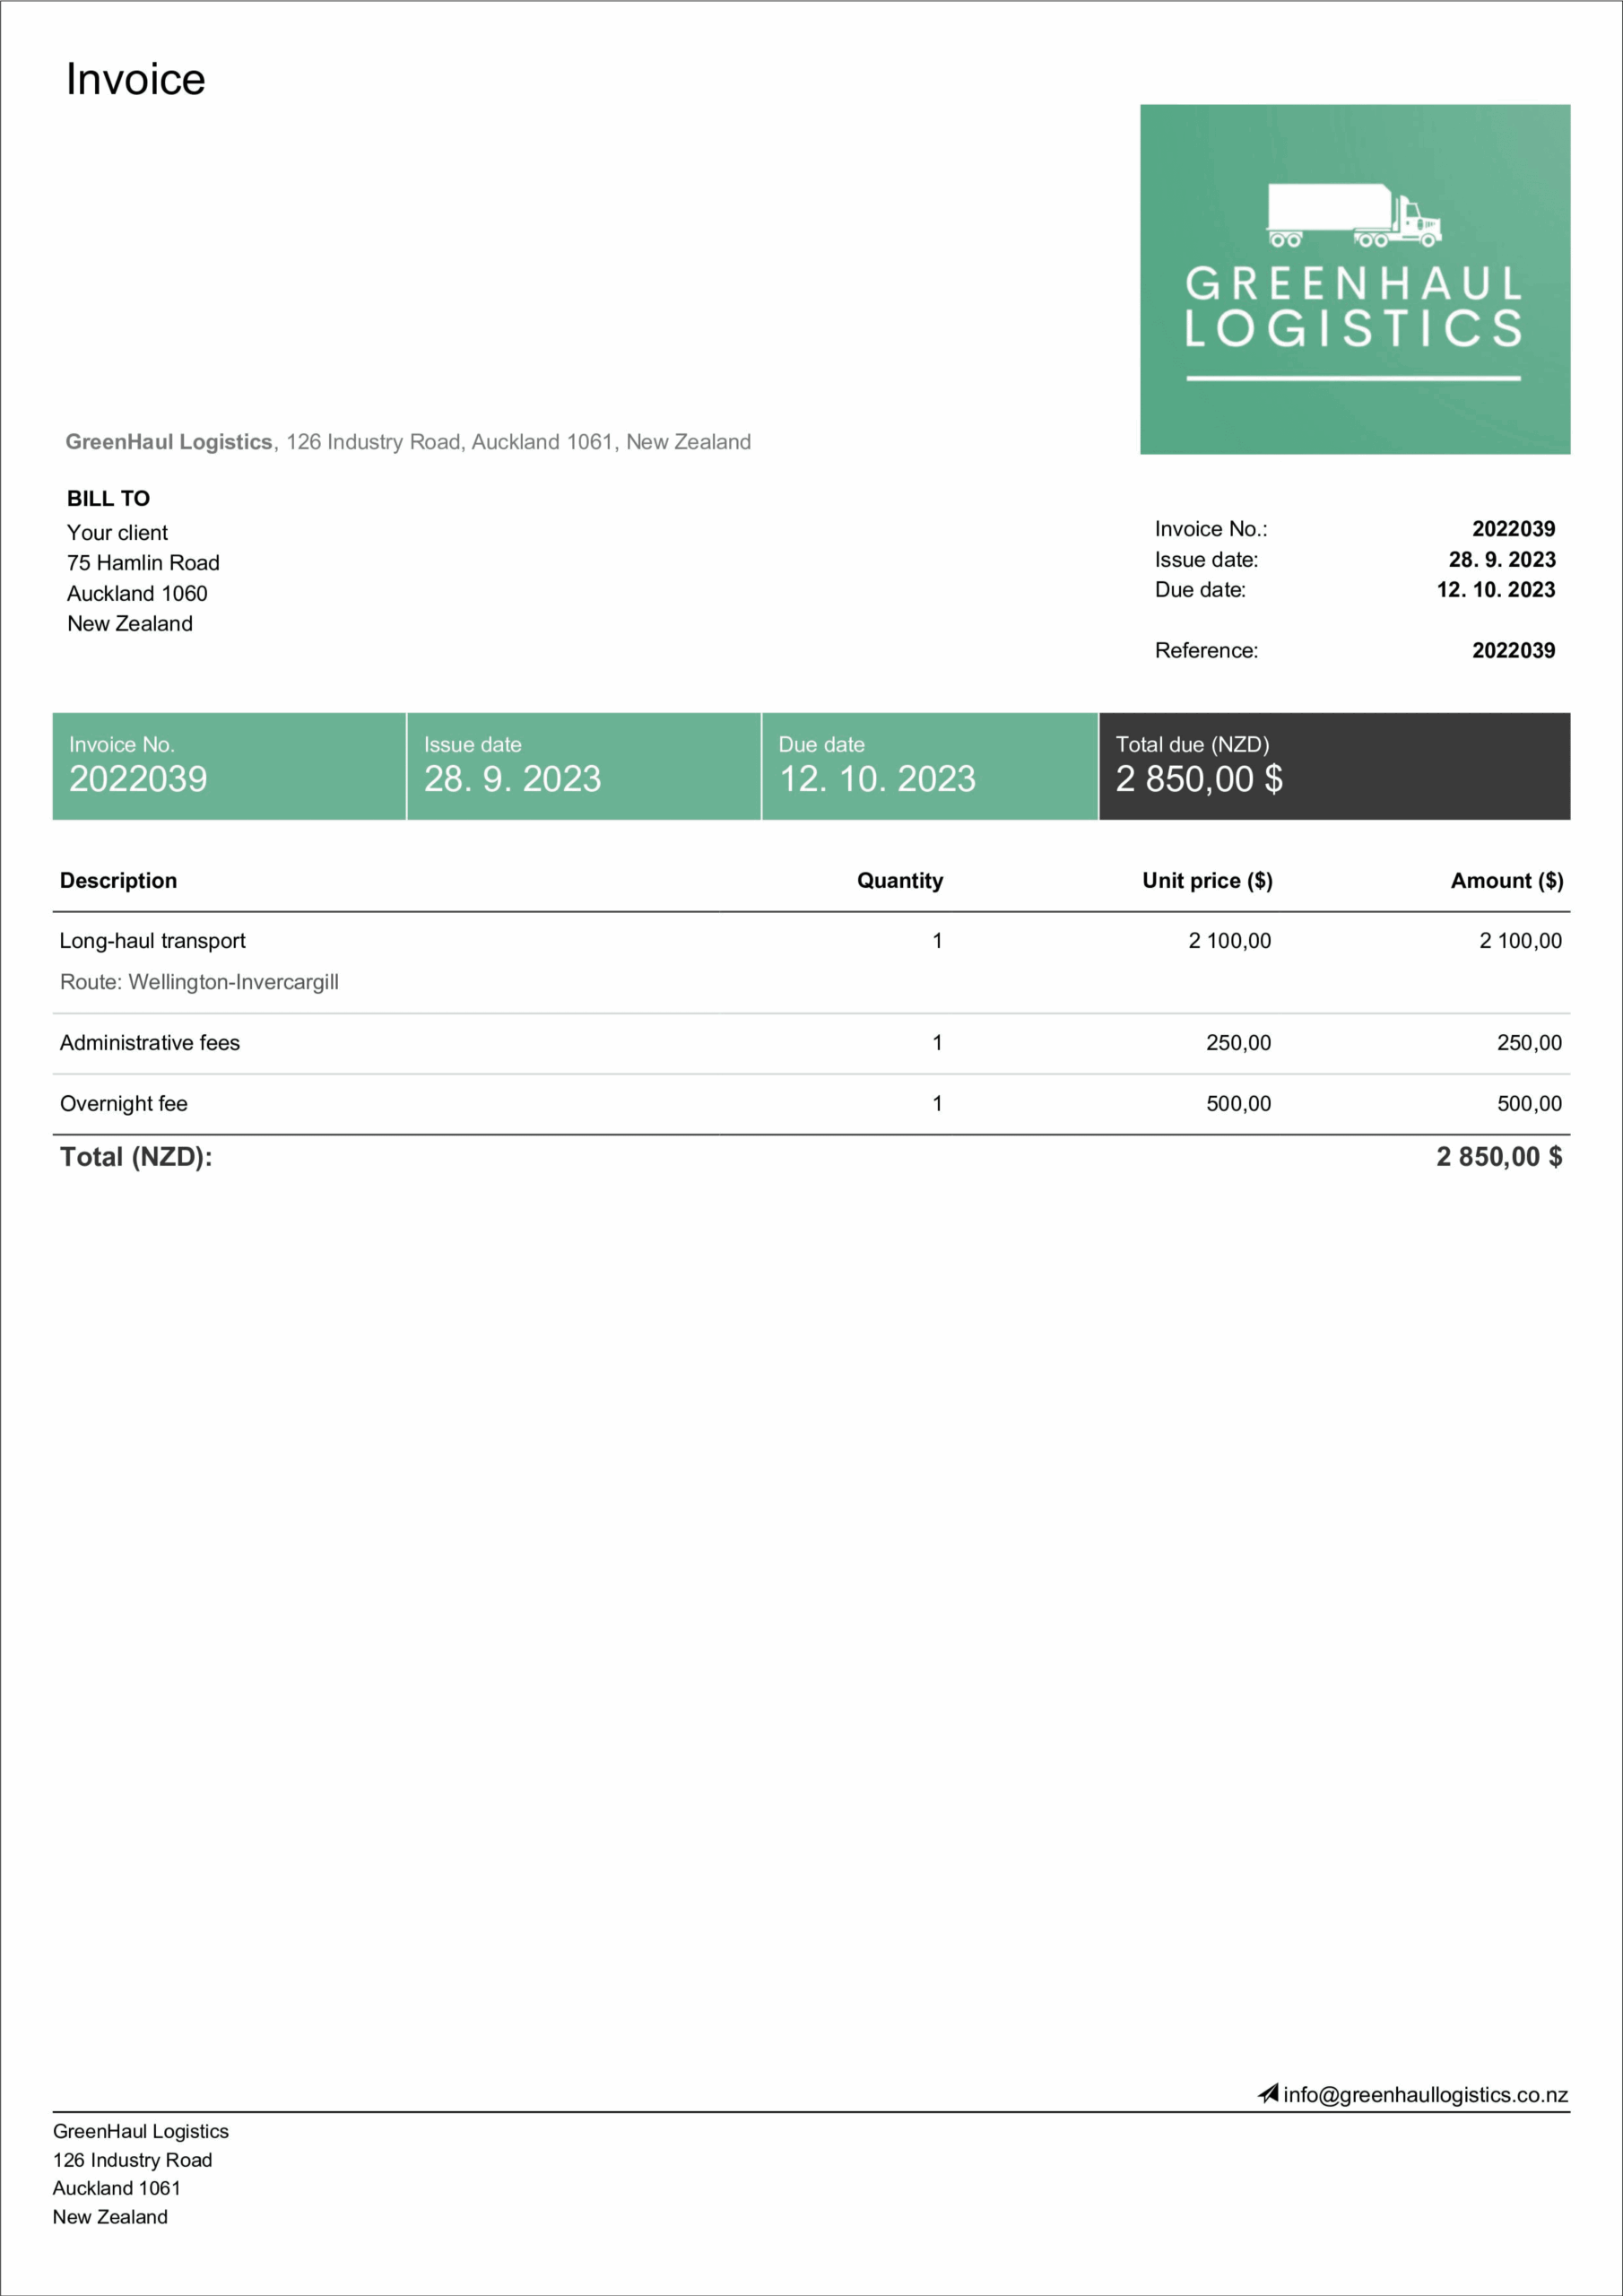Click the Quantity column header
Image resolution: width=1623 pixels, height=2296 pixels.
coord(900,880)
